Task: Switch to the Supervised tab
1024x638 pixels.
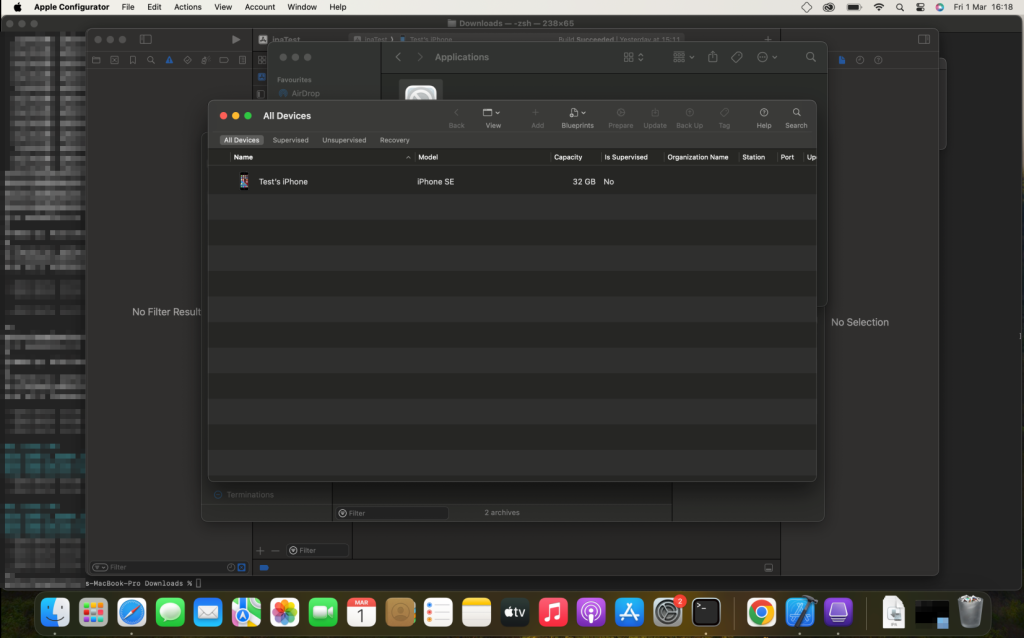Action: point(290,140)
